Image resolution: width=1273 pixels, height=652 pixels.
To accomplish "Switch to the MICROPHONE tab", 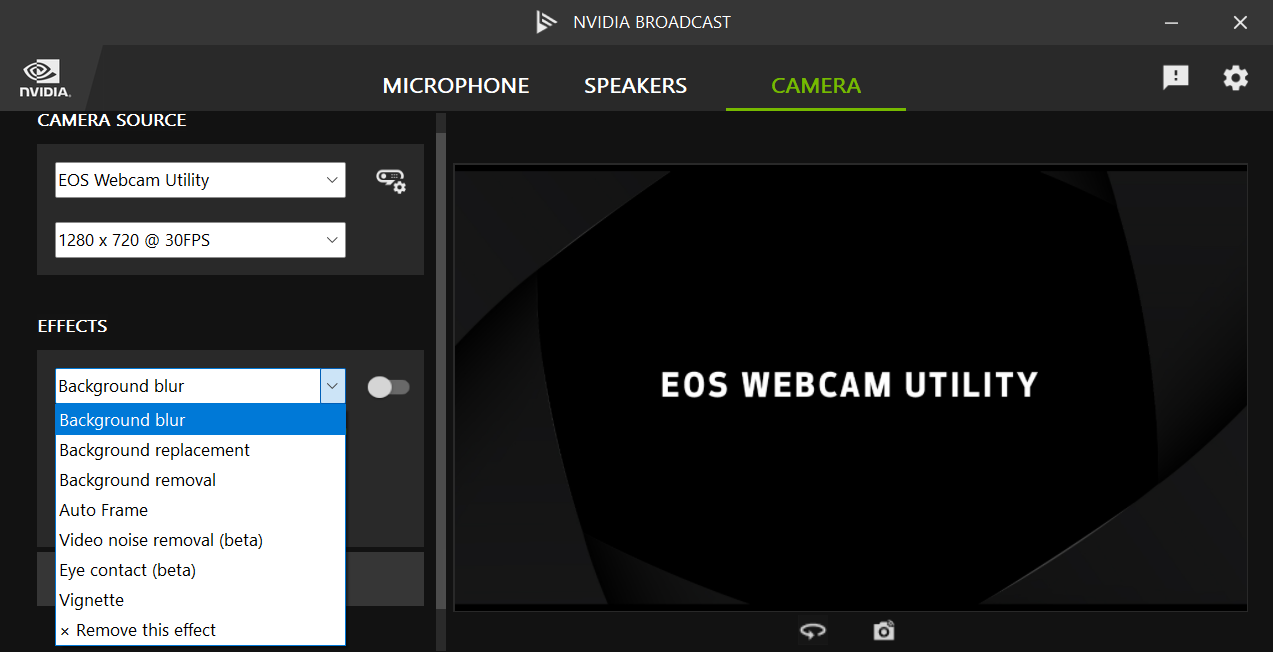I will click(x=456, y=86).
